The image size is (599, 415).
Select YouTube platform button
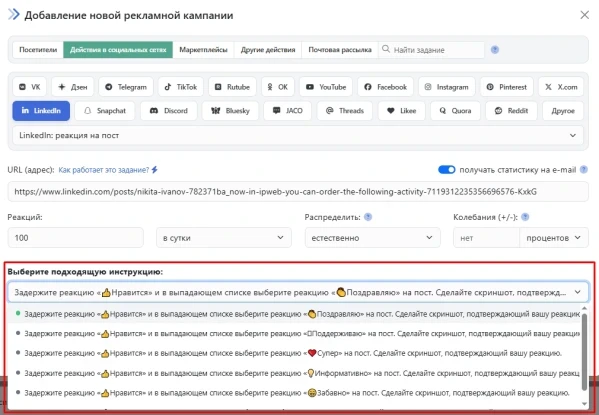[326, 87]
